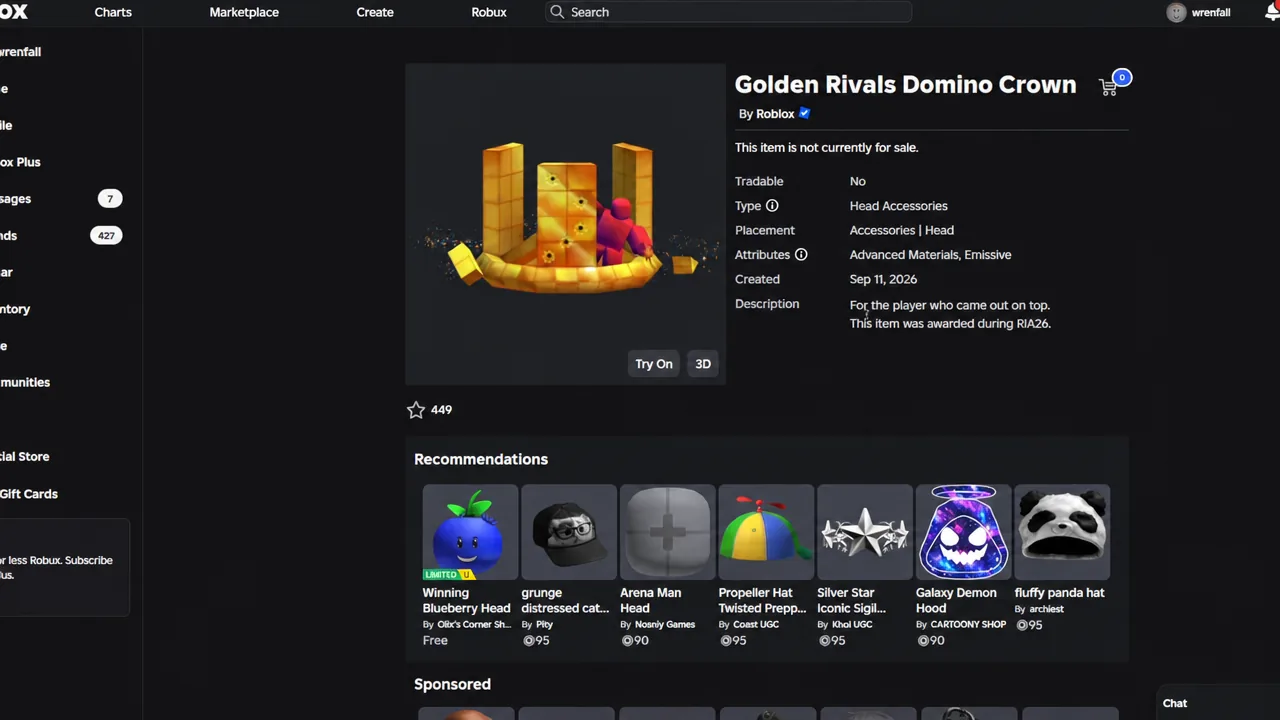1280x720 pixels.
Task: Switch to the 3D view button
Action: pos(703,364)
